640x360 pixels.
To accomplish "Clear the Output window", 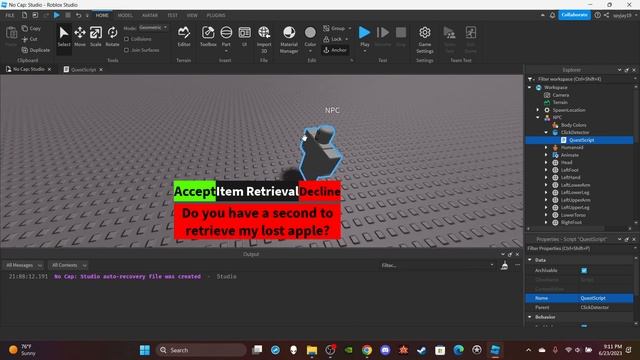I will [504, 265].
